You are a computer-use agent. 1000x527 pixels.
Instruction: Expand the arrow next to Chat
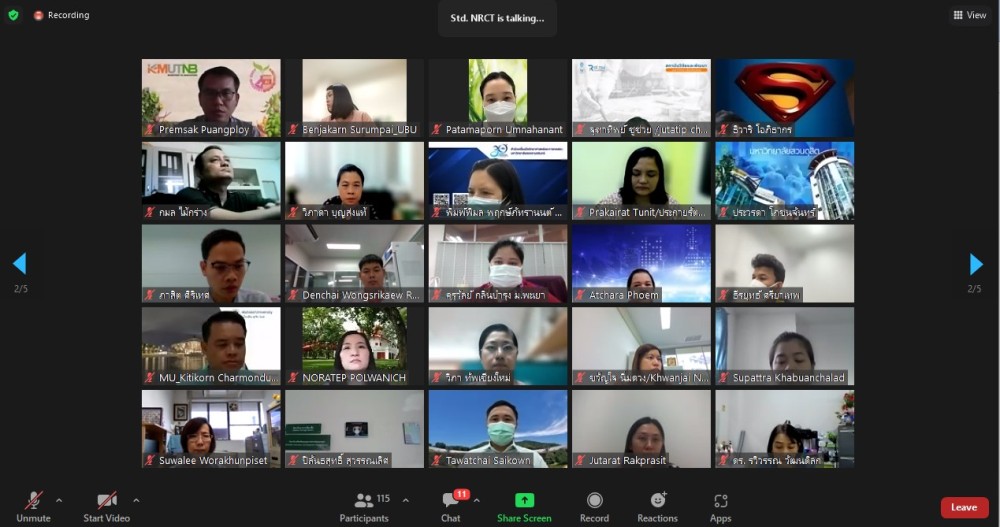(x=476, y=500)
